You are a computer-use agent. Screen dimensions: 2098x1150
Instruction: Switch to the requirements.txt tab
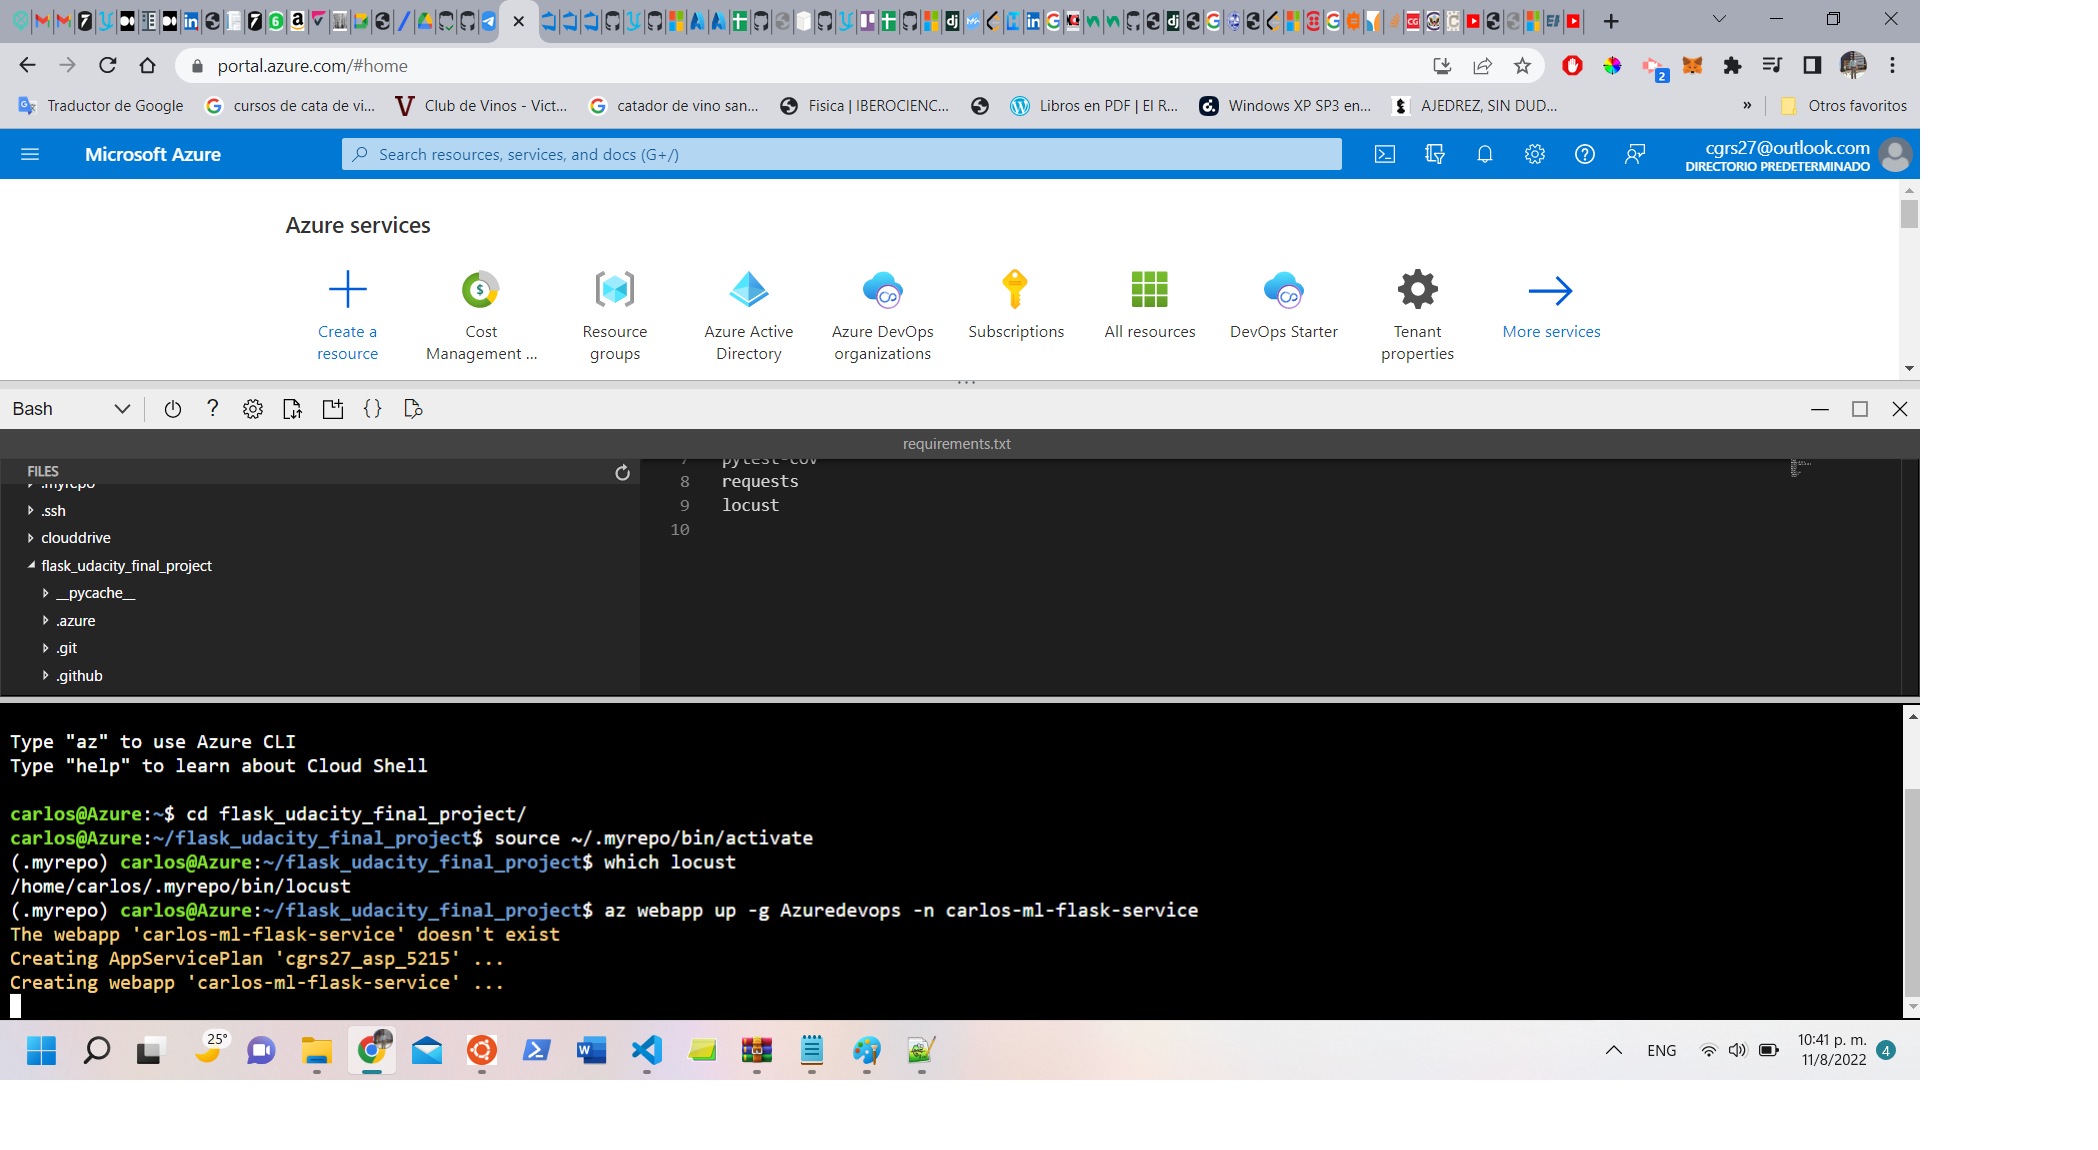pos(955,443)
